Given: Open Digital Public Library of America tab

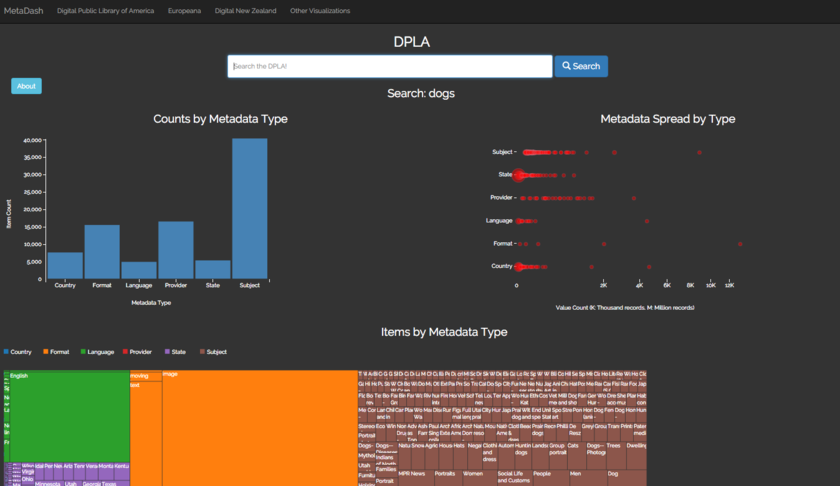Looking at the screenshot, I should point(106,11).
